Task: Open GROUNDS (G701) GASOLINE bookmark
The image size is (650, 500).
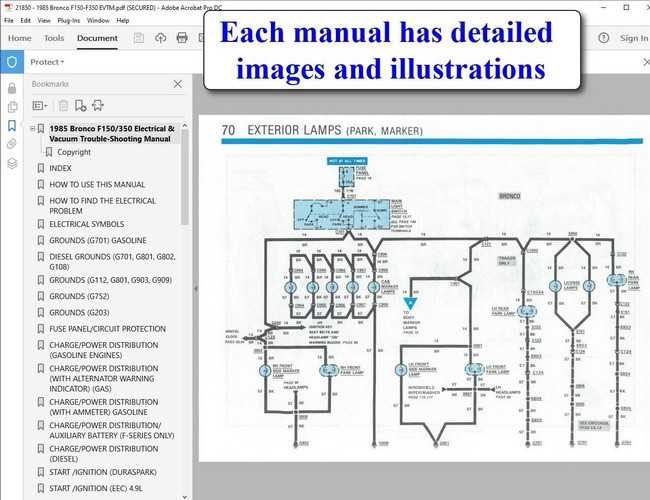Action: [98, 240]
